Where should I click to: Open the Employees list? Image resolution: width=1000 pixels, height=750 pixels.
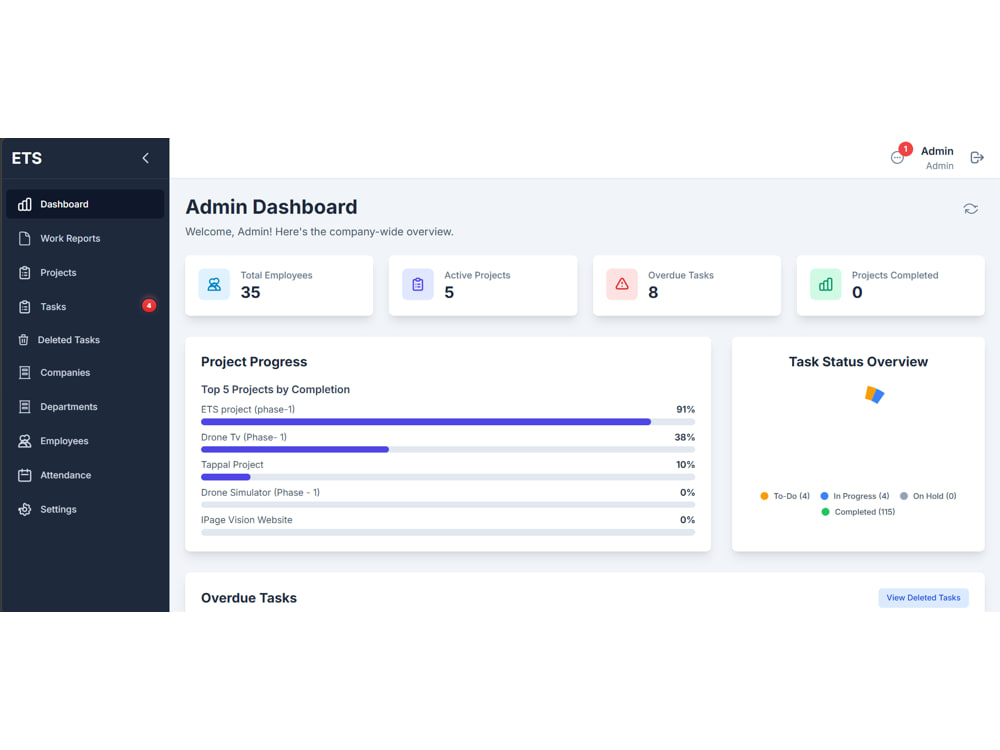85,441
